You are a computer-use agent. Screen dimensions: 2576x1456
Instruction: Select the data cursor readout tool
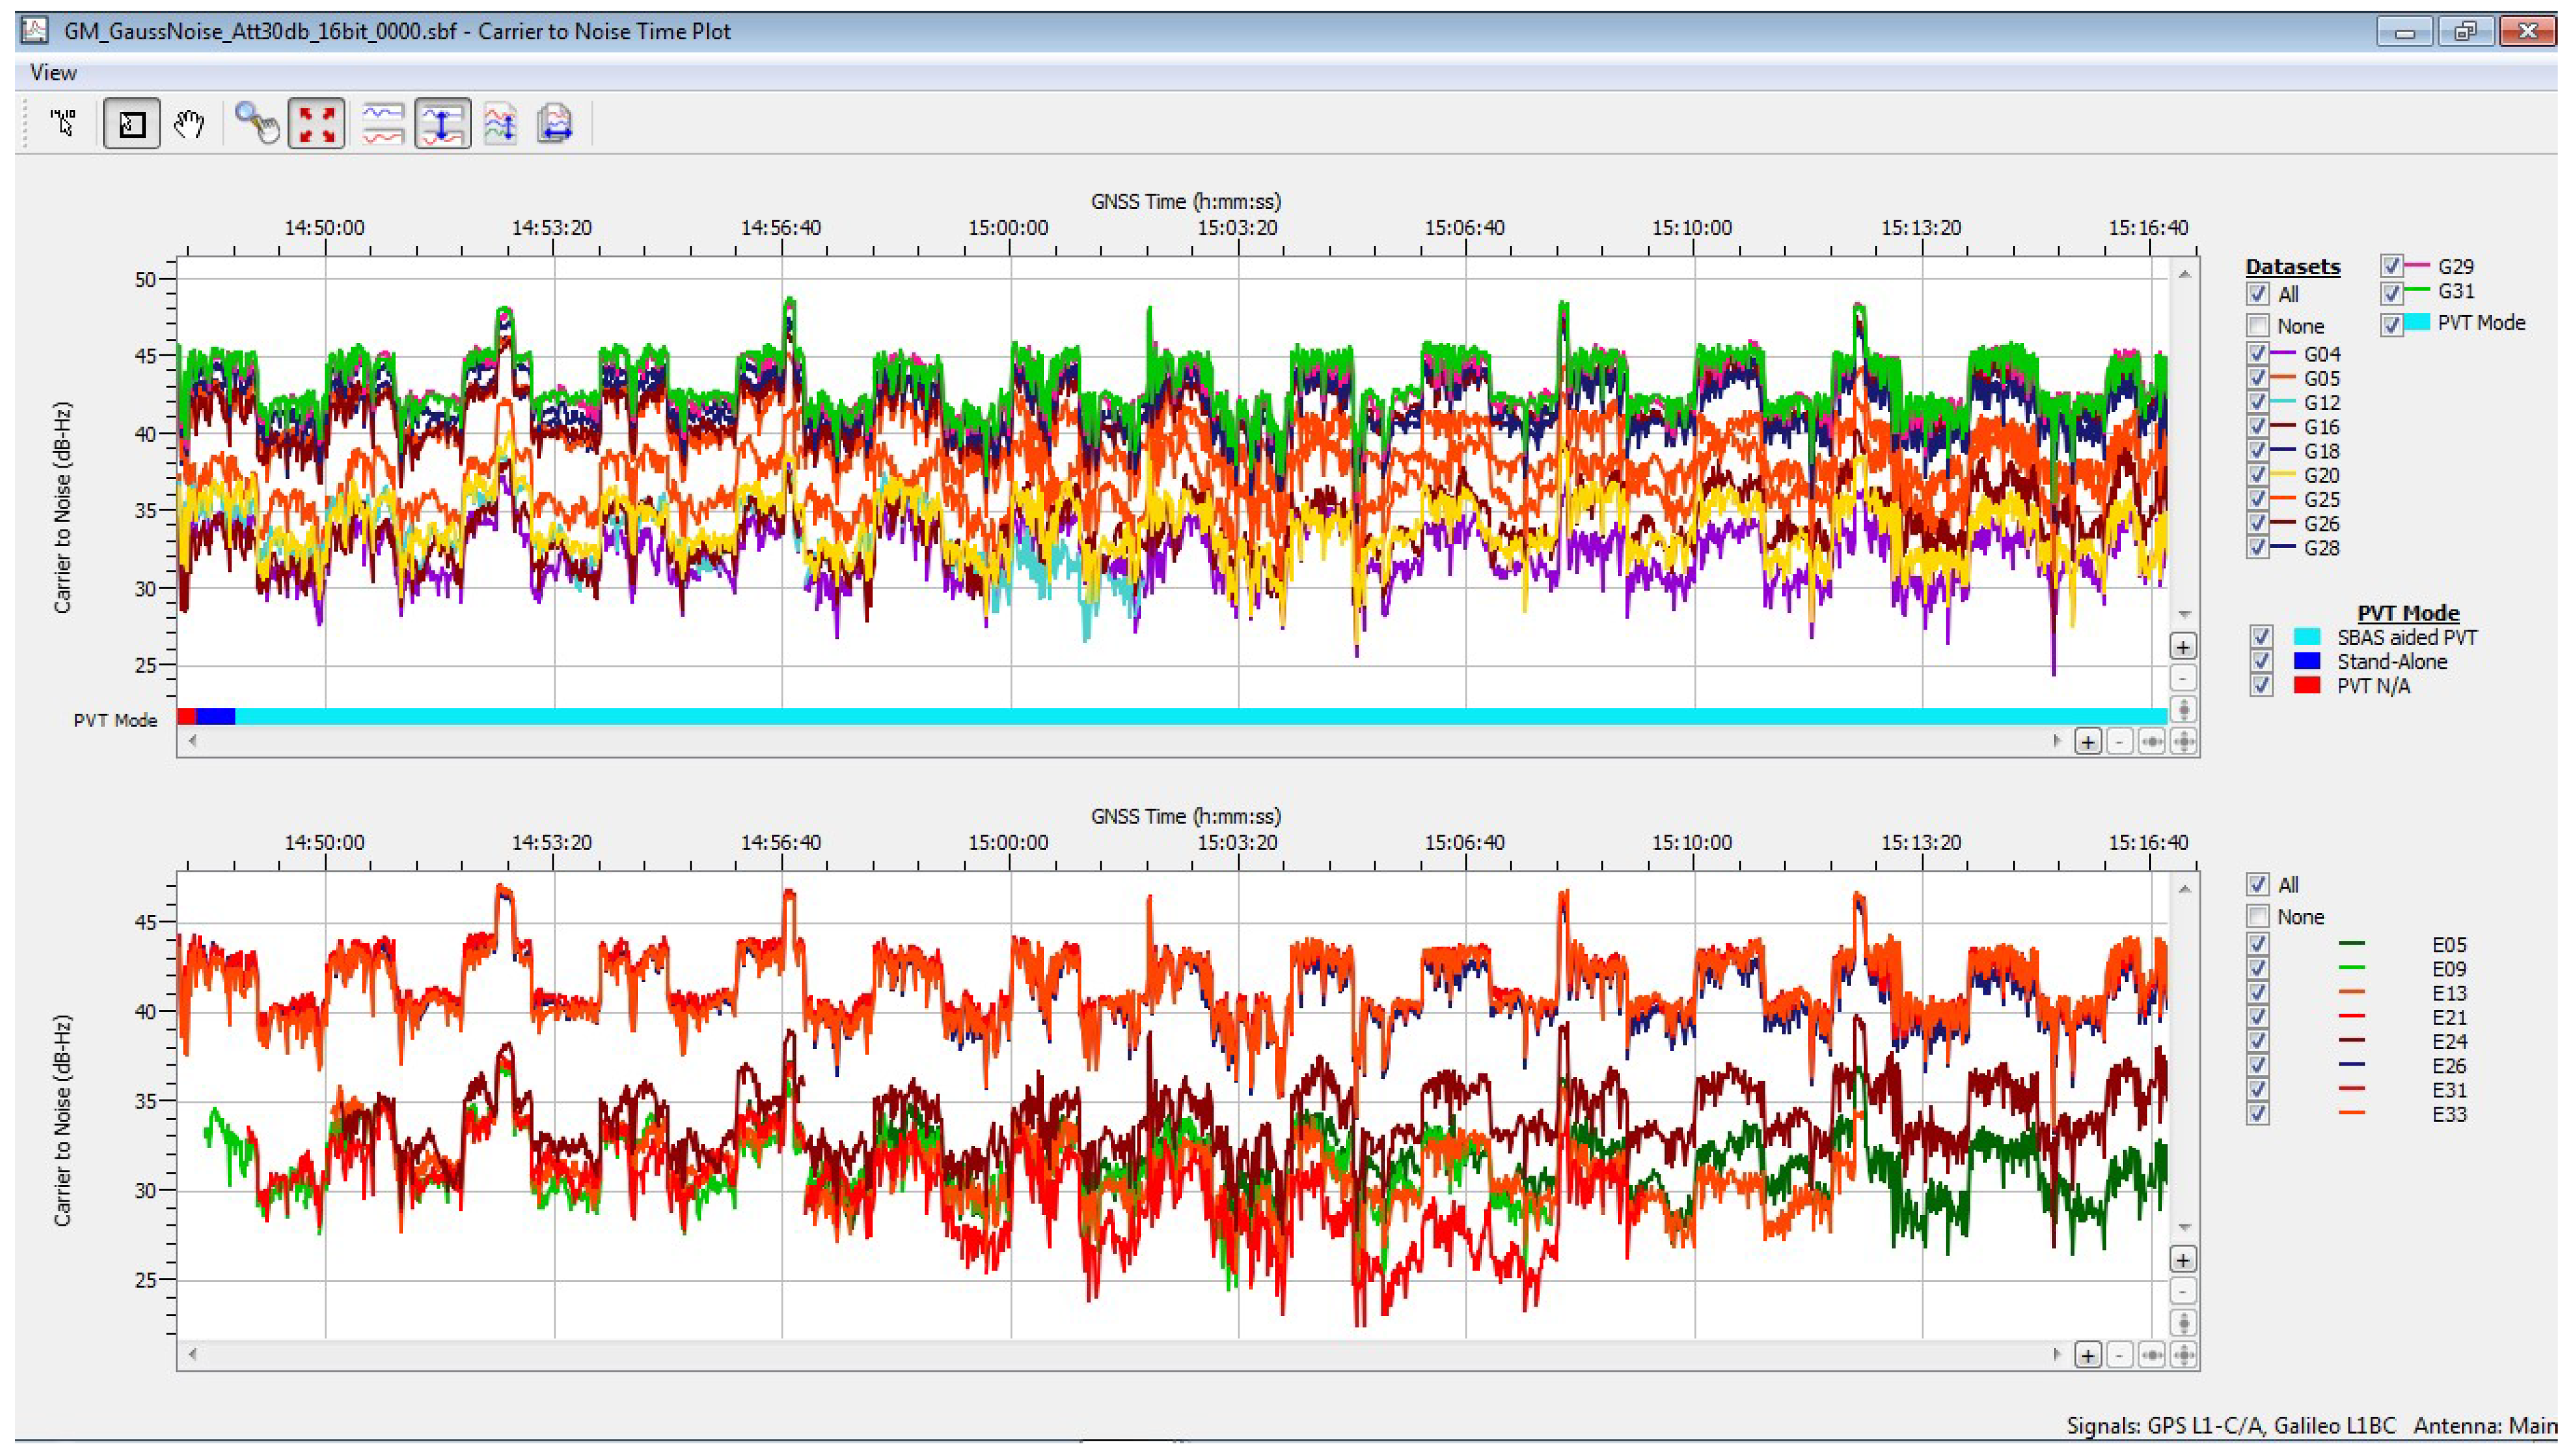pyautogui.click(x=64, y=124)
